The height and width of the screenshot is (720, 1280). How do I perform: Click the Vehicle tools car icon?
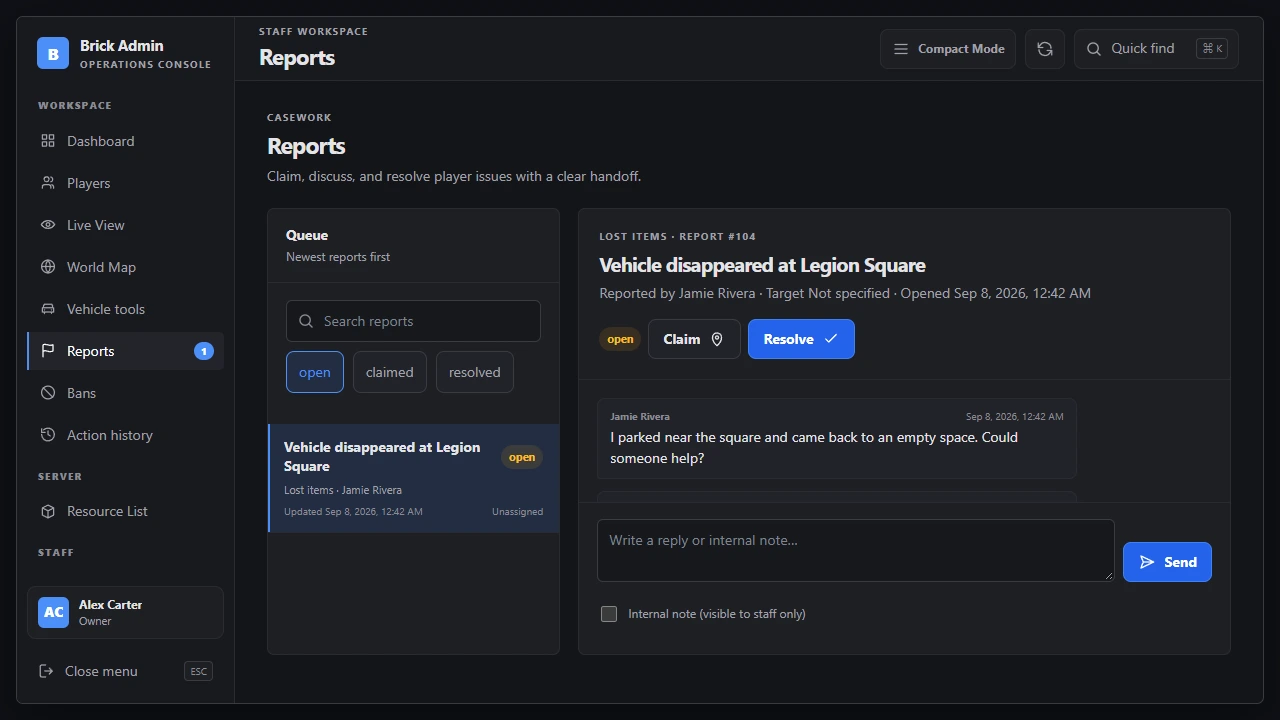click(48, 309)
